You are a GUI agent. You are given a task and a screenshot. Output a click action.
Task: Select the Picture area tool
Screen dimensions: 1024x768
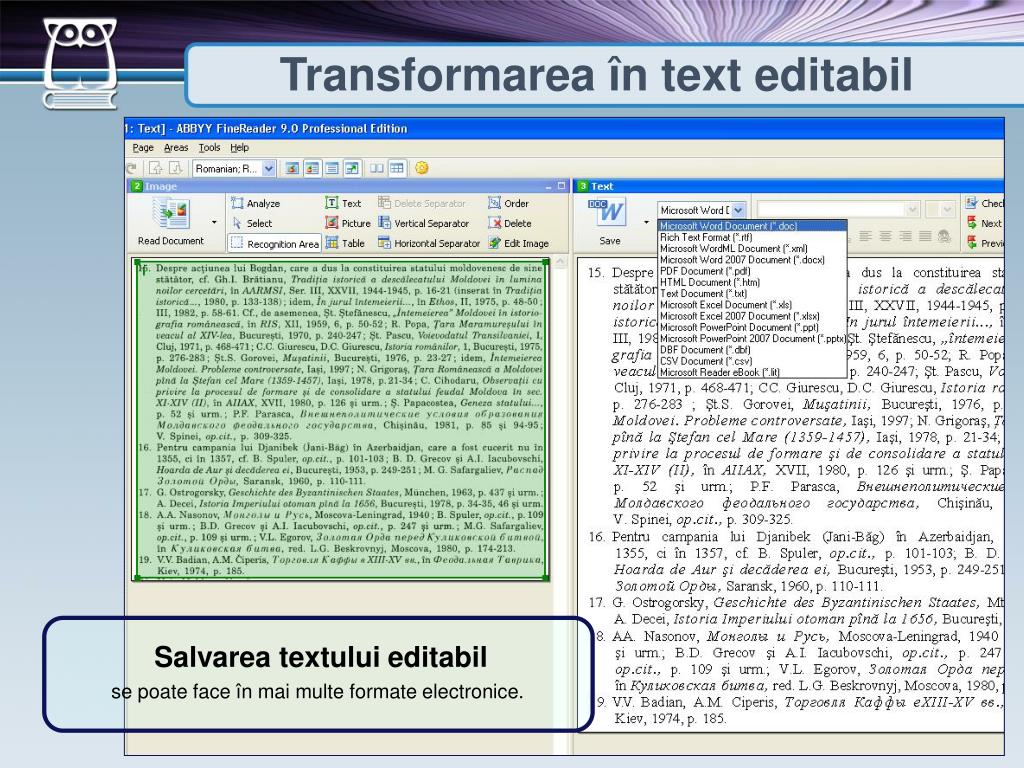point(348,223)
